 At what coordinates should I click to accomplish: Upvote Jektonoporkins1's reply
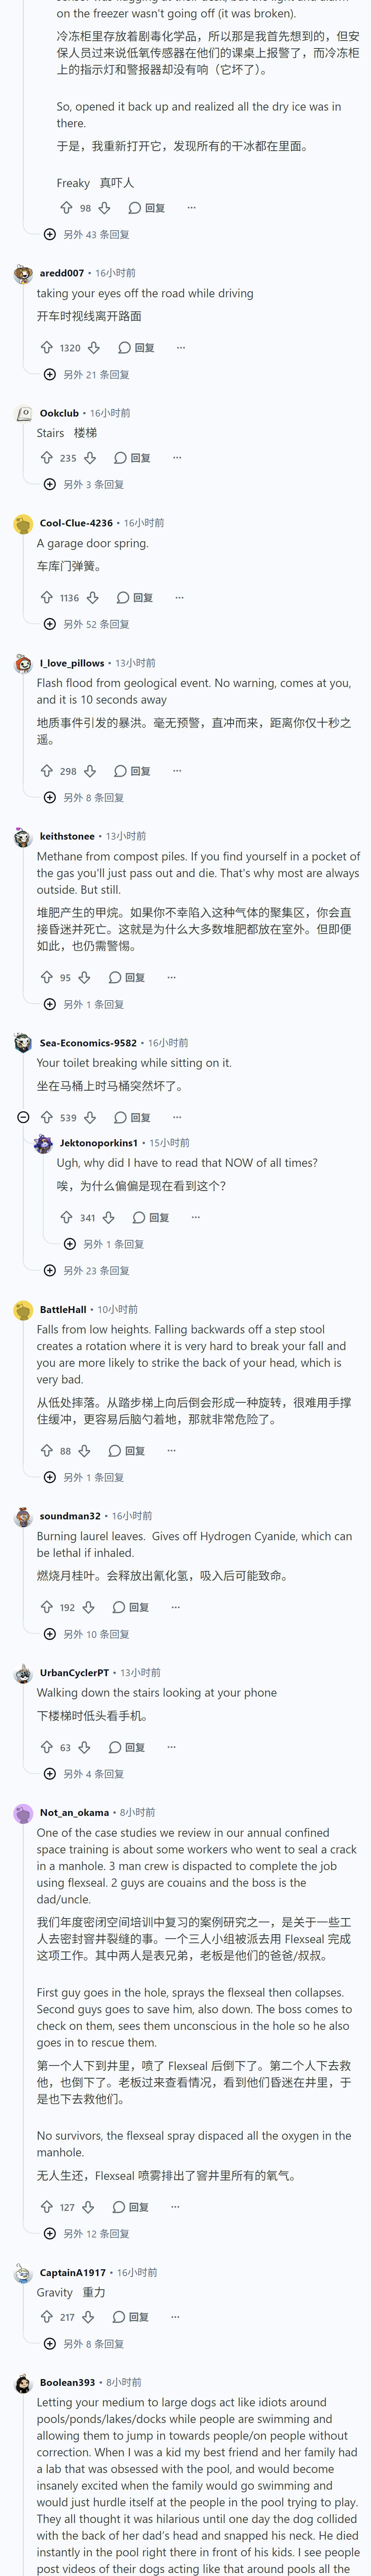(x=66, y=1217)
